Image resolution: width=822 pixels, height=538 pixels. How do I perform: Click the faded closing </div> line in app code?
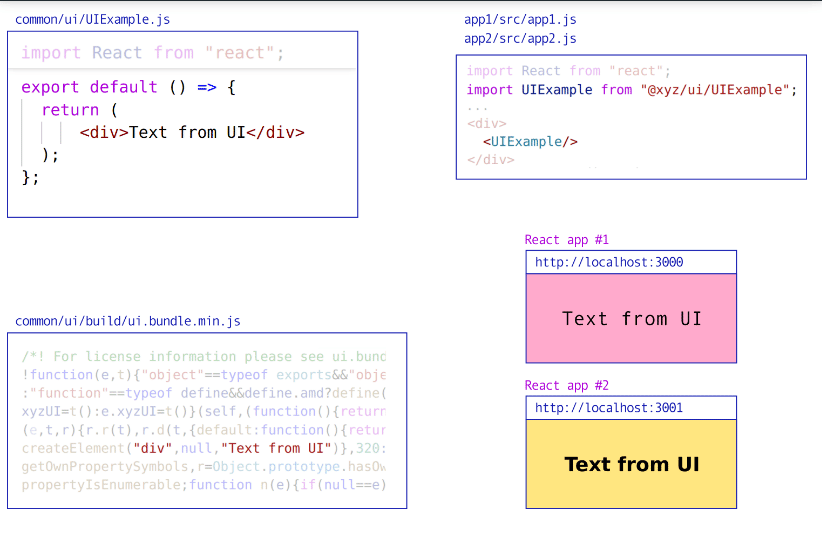[x=491, y=160]
